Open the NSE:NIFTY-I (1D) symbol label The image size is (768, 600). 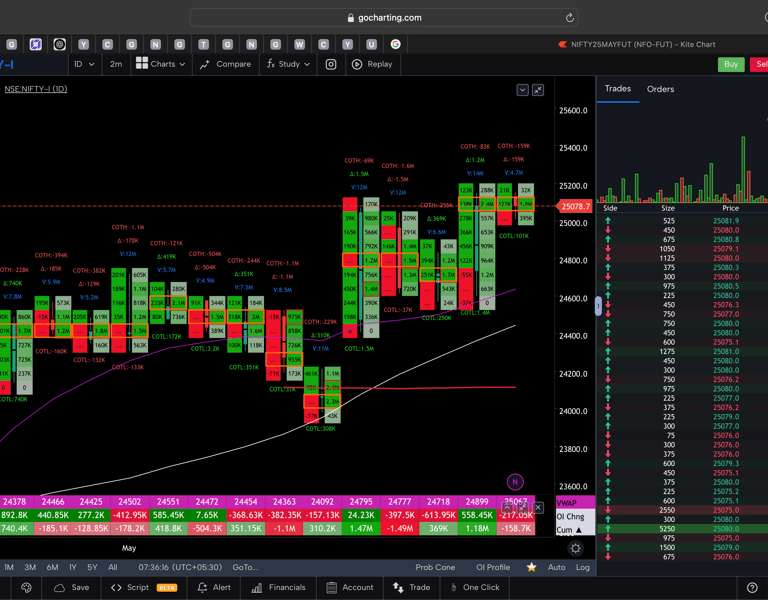(36, 89)
